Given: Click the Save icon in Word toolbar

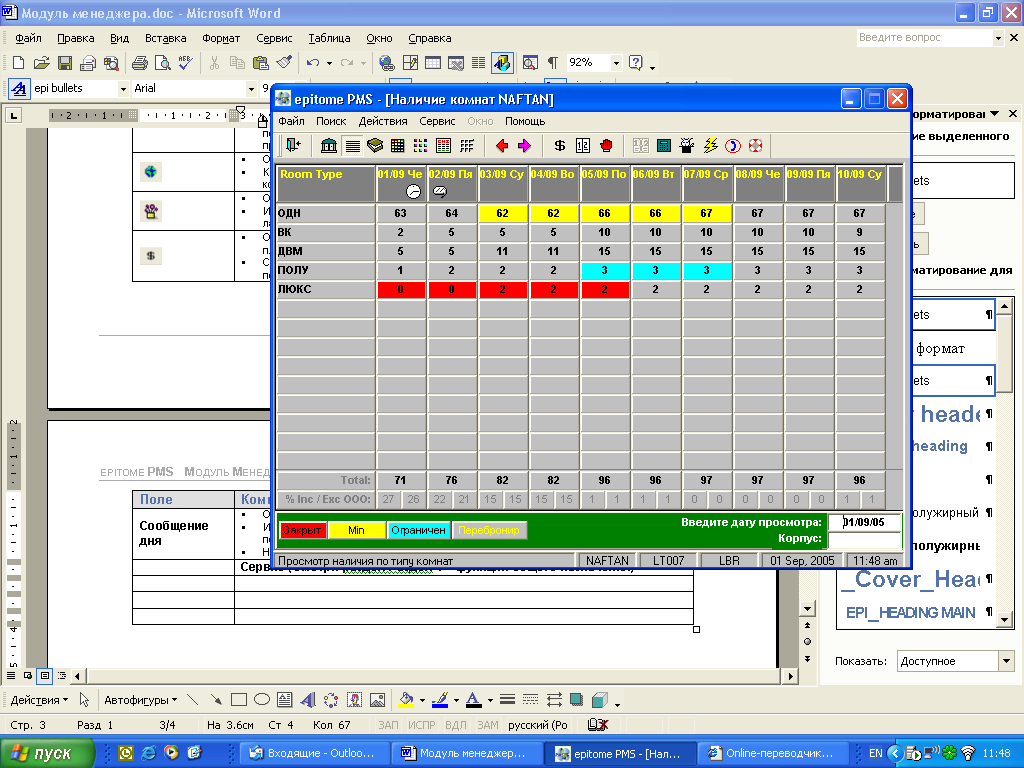Looking at the screenshot, I should point(65,63).
